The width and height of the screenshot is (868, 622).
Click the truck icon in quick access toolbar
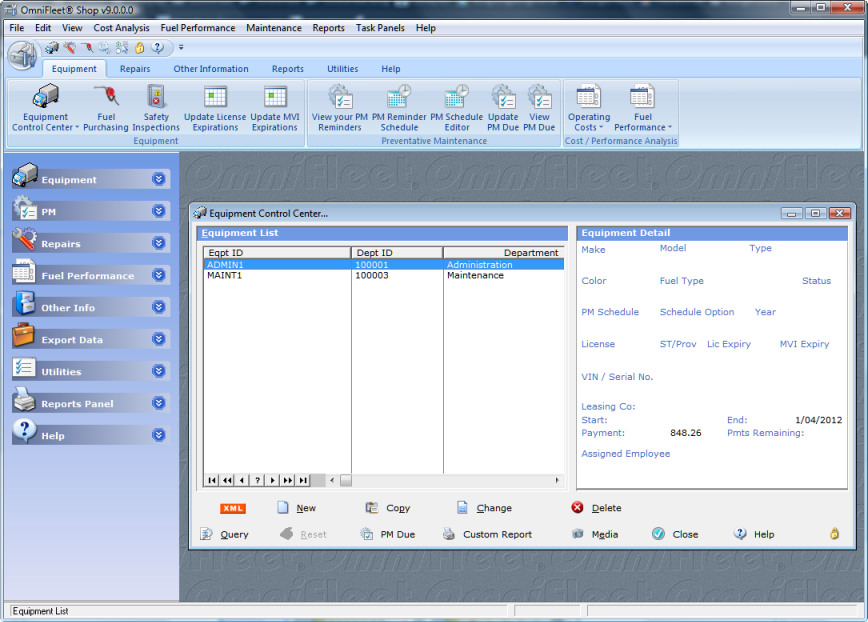click(51, 48)
